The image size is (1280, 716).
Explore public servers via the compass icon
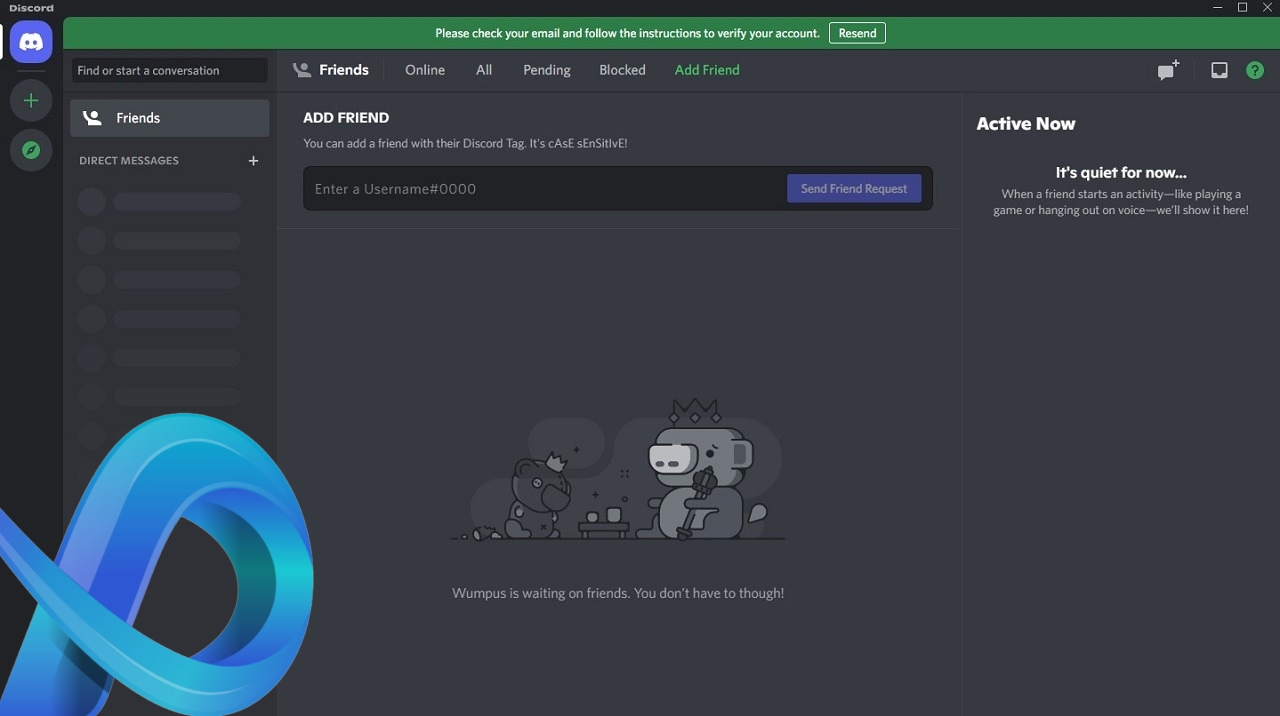click(x=31, y=150)
